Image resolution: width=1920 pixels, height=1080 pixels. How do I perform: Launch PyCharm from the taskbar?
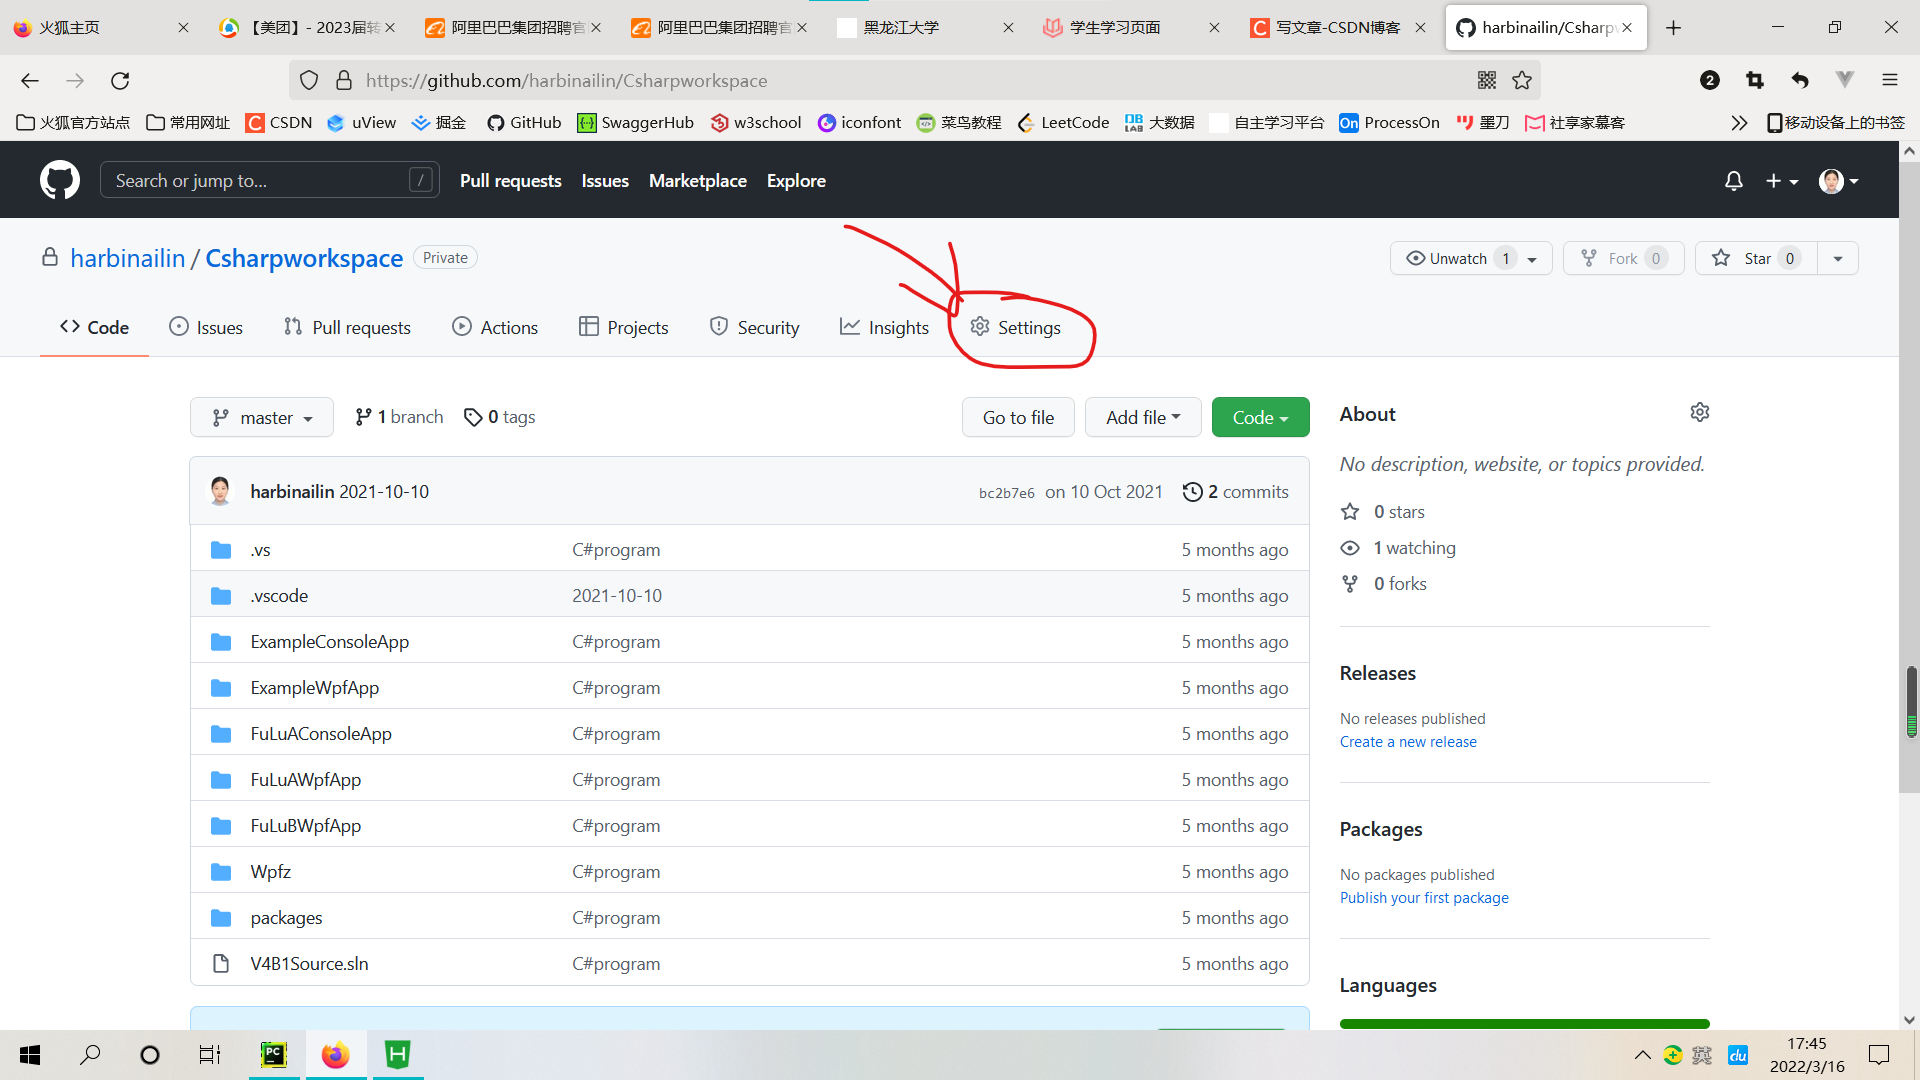[273, 1054]
